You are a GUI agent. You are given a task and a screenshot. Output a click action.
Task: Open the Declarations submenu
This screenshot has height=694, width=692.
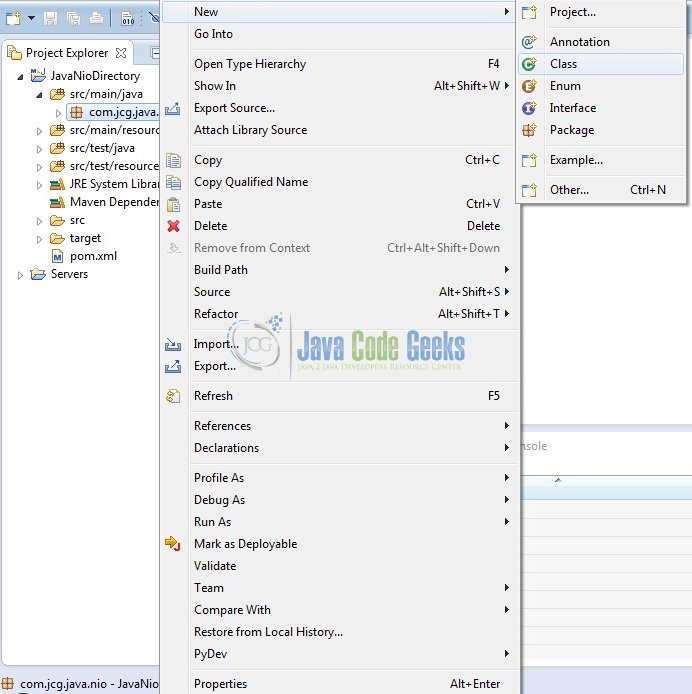pos(338,448)
